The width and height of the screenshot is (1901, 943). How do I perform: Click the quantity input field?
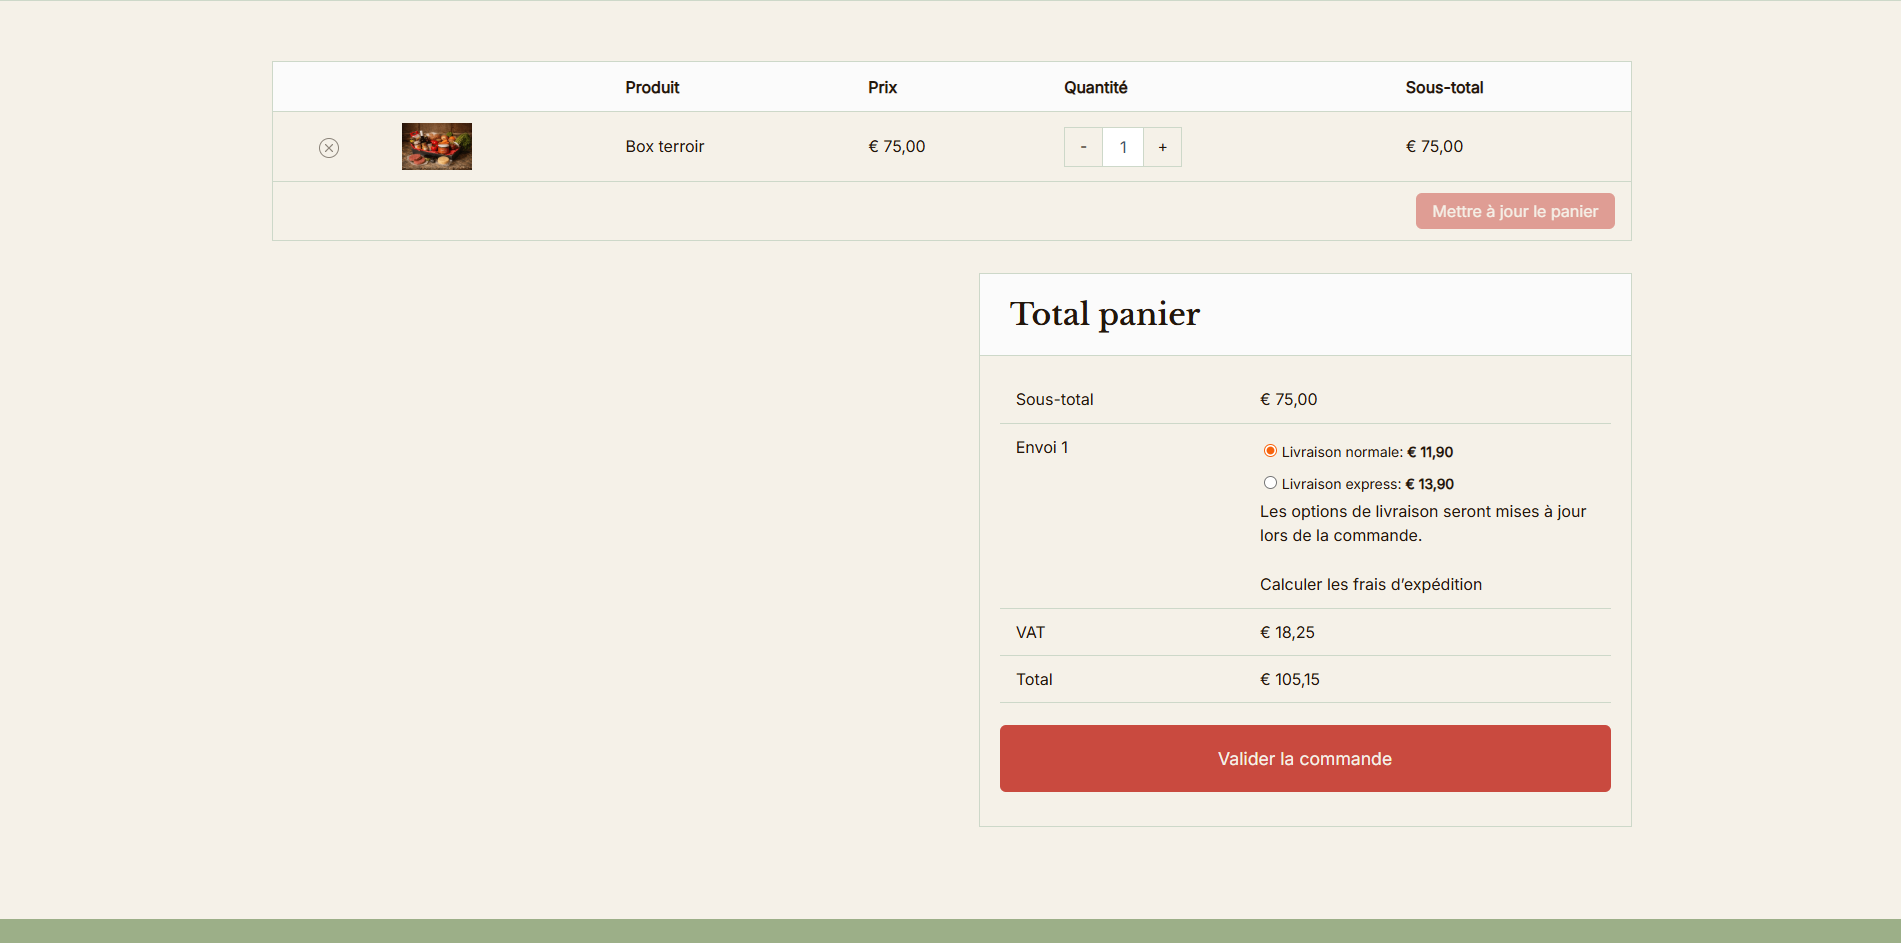pyautogui.click(x=1123, y=147)
